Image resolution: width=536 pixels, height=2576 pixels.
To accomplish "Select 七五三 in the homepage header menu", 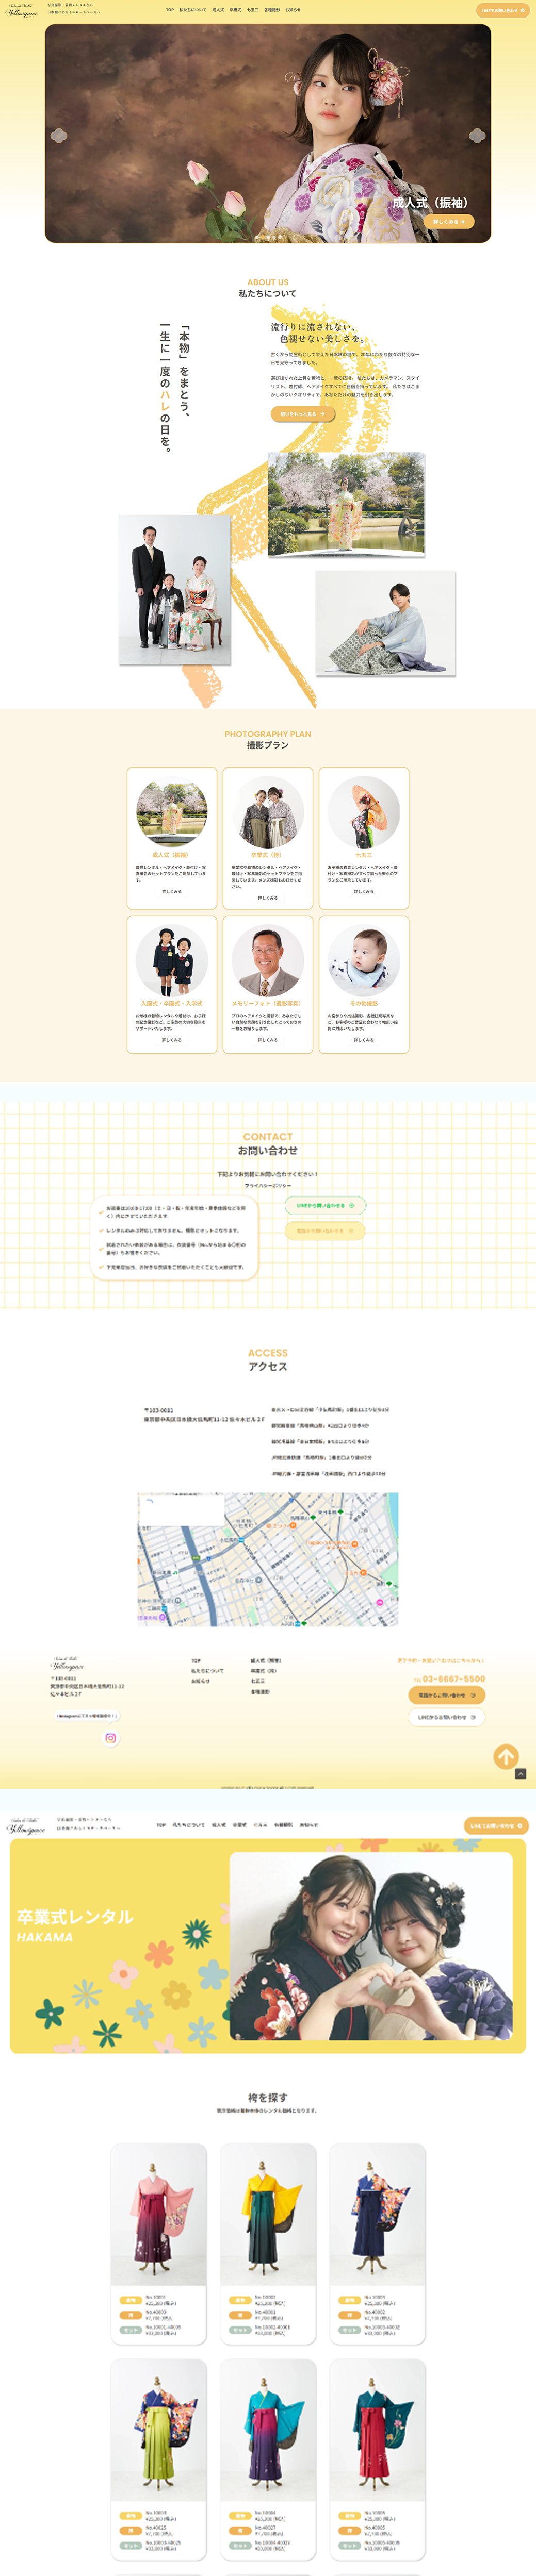I will (x=253, y=10).
